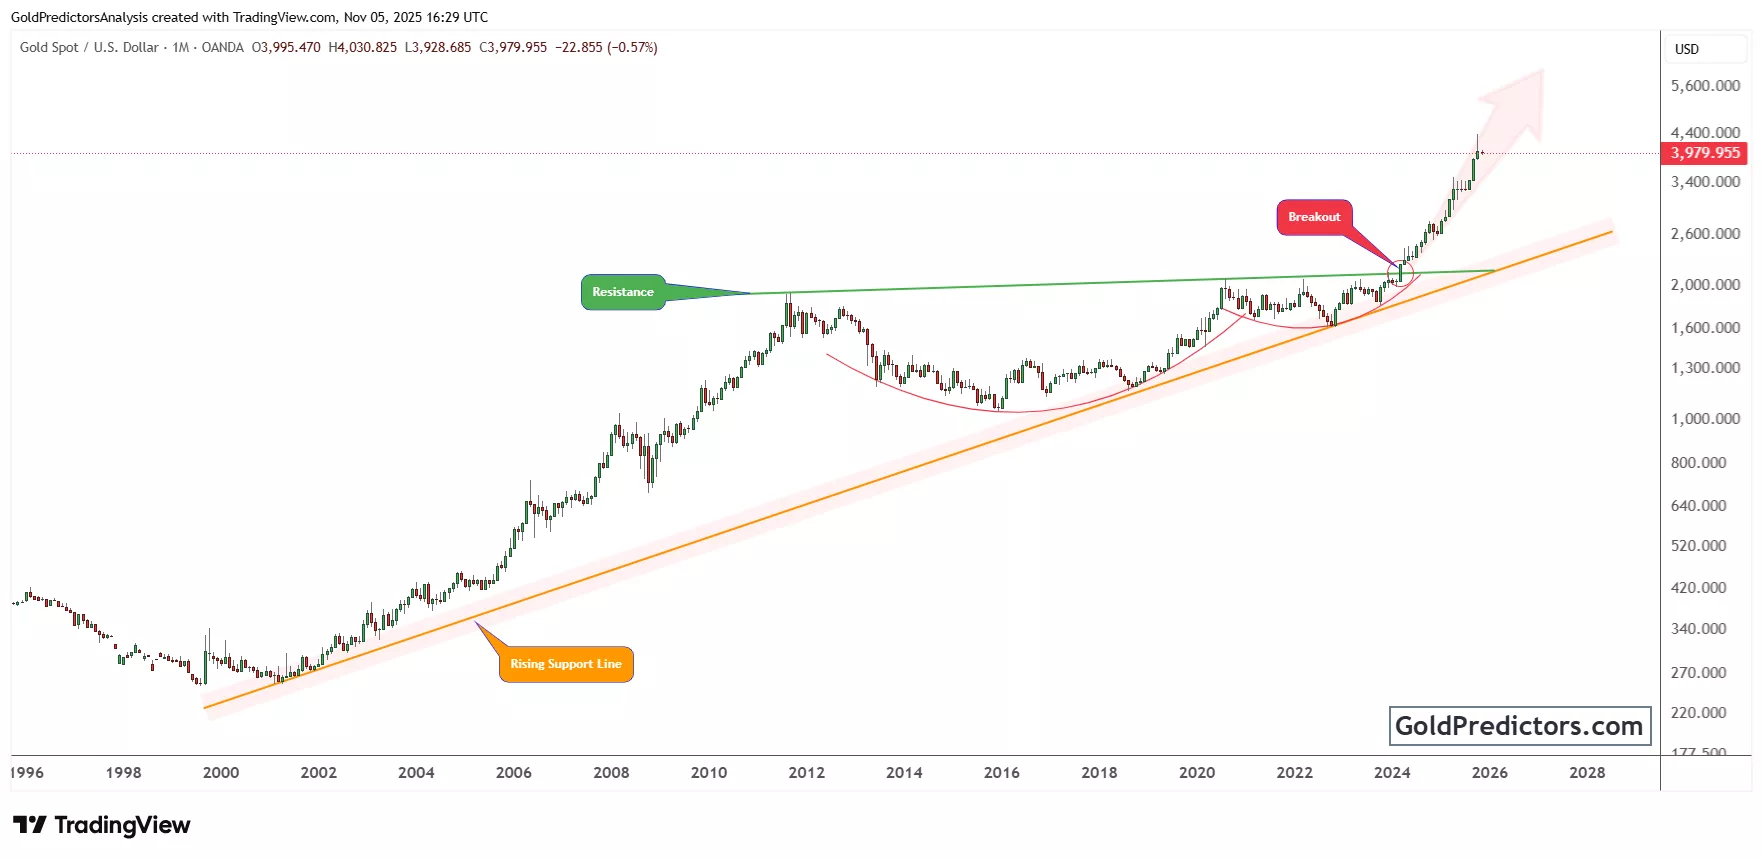Click the red current price tag 3,979.955
Screen dimensions: 1763x859
tap(1705, 153)
